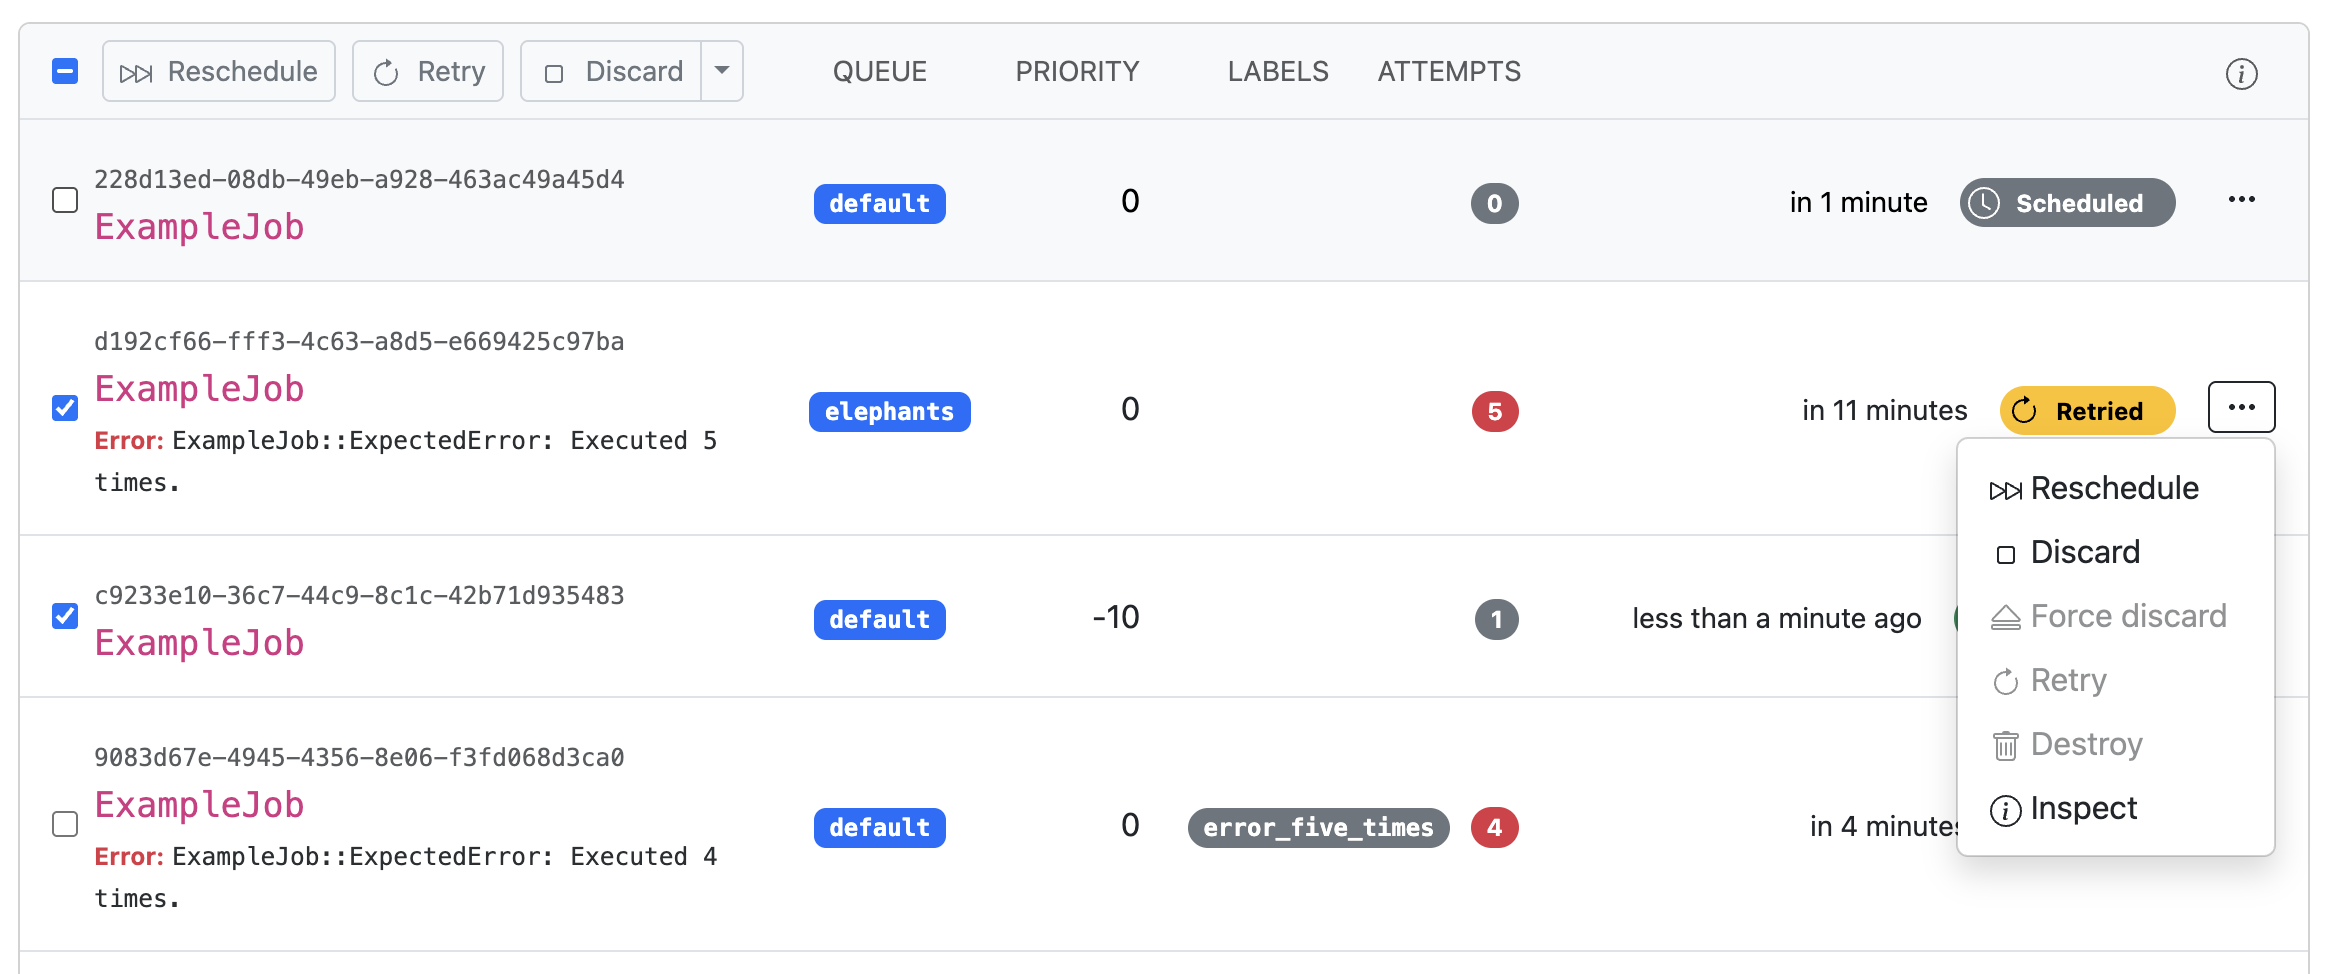The width and height of the screenshot is (2328, 974).
Task: Click the yellow Retried status badge
Action: [x=2087, y=410]
